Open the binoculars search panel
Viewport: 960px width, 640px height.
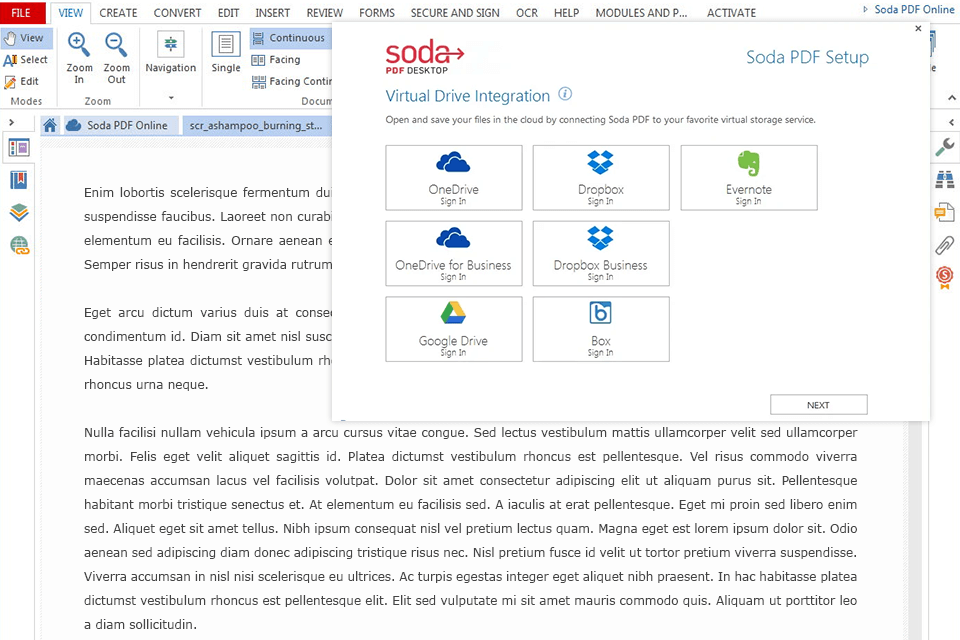[x=945, y=179]
